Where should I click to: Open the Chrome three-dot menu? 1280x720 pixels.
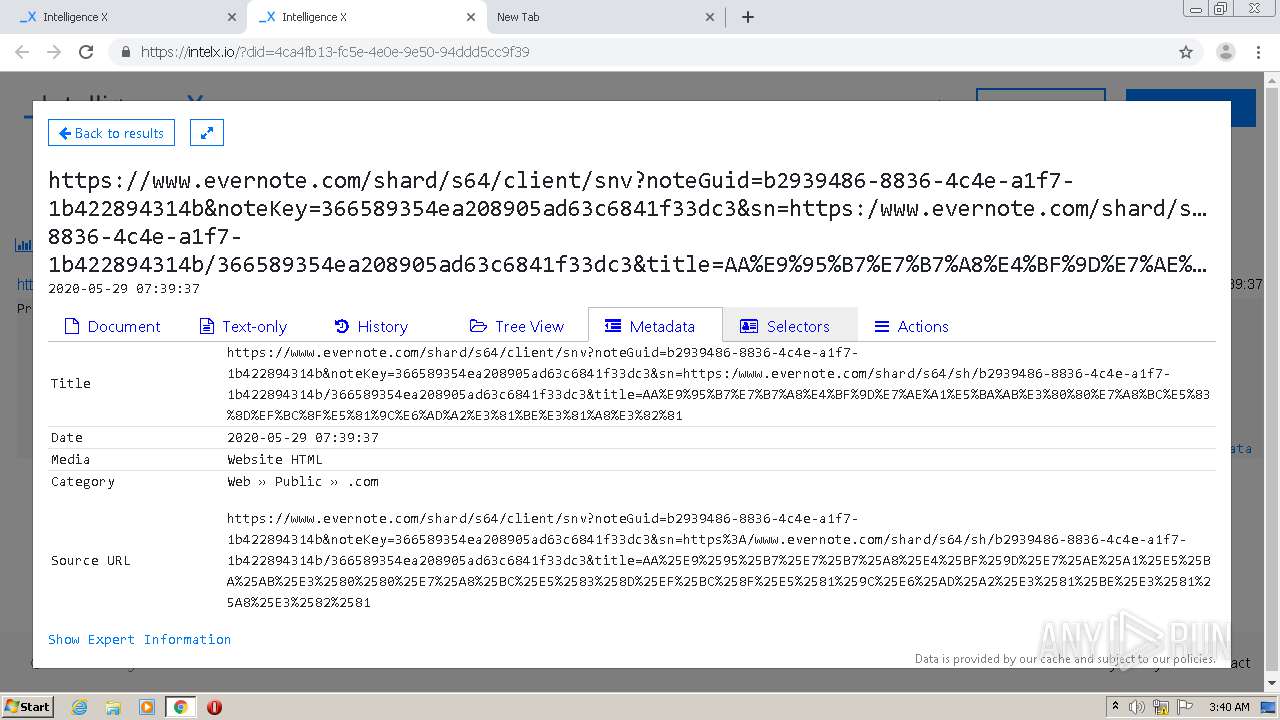(1258, 52)
